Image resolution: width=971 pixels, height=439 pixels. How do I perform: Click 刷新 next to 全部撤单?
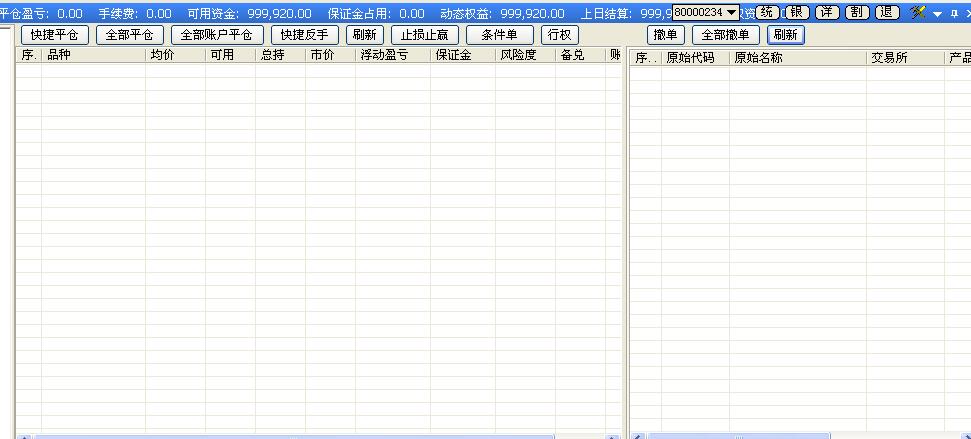coord(786,35)
